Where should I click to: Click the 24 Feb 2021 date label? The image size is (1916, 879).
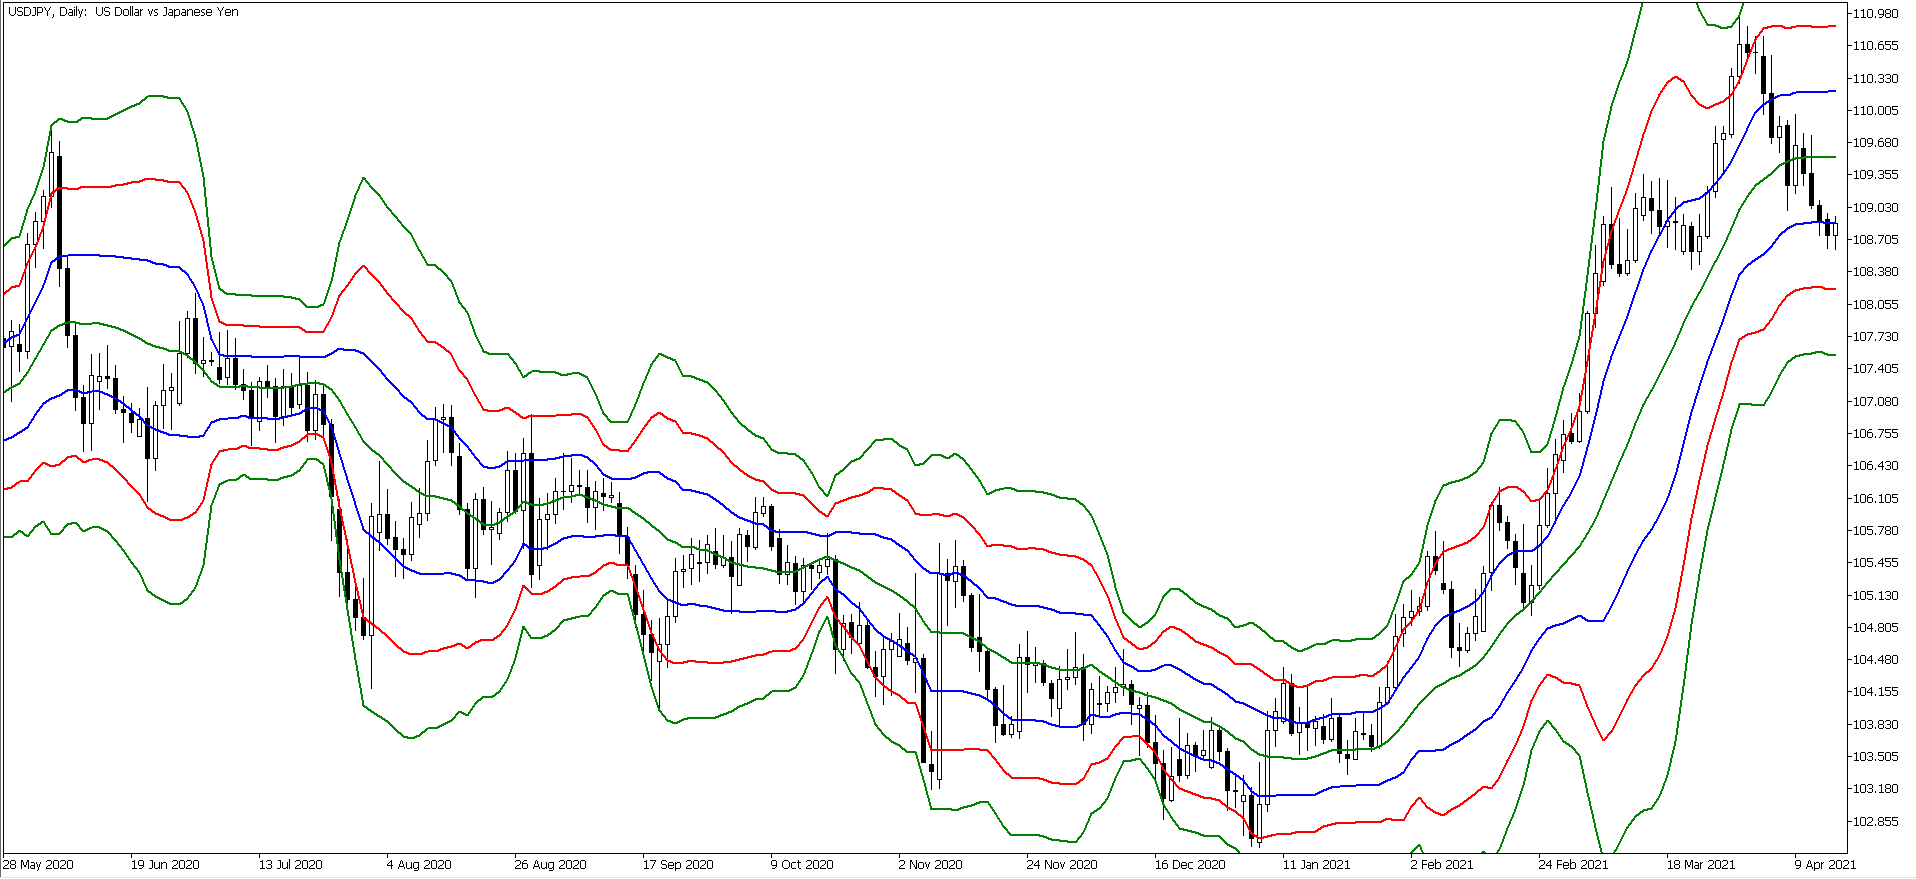(x=1574, y=865)
